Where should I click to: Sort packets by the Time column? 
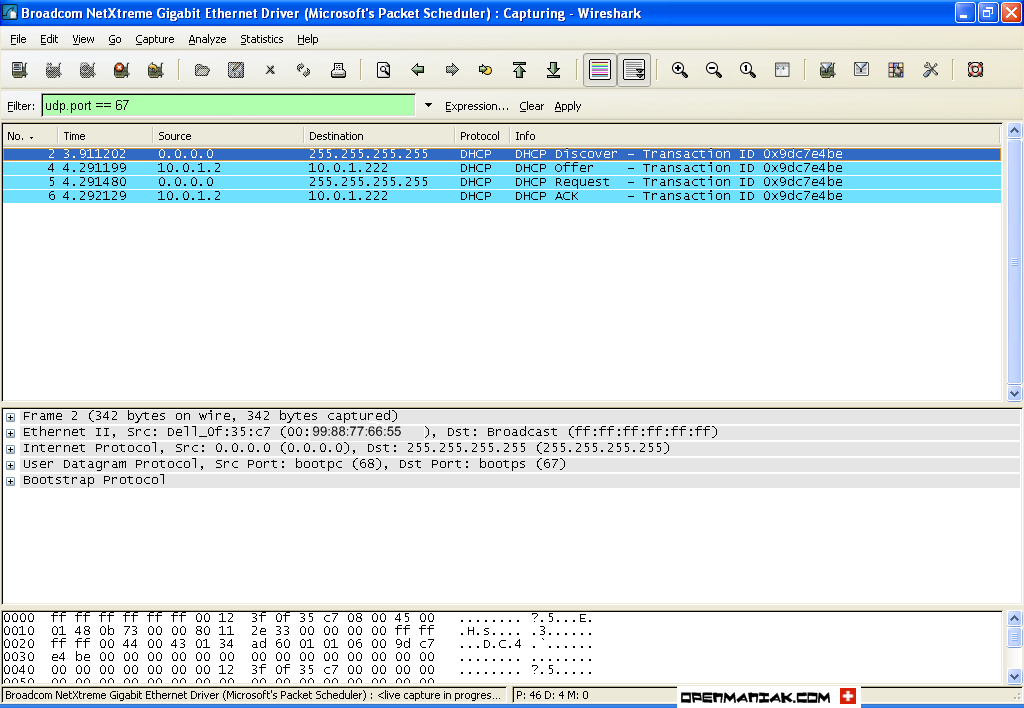(x=105, y=136)
